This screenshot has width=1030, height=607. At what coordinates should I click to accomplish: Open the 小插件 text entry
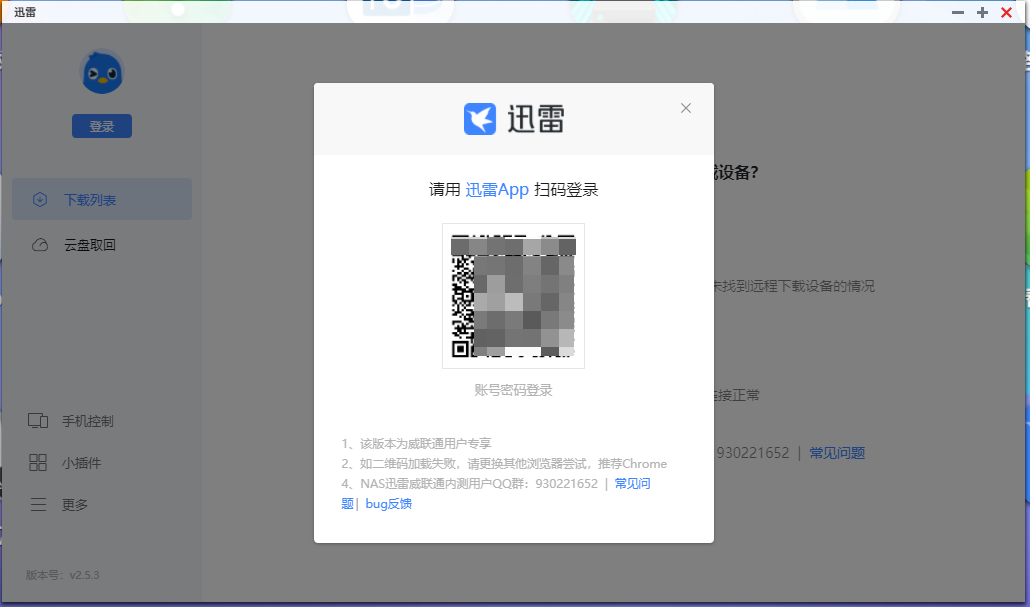tap(81, 463)
